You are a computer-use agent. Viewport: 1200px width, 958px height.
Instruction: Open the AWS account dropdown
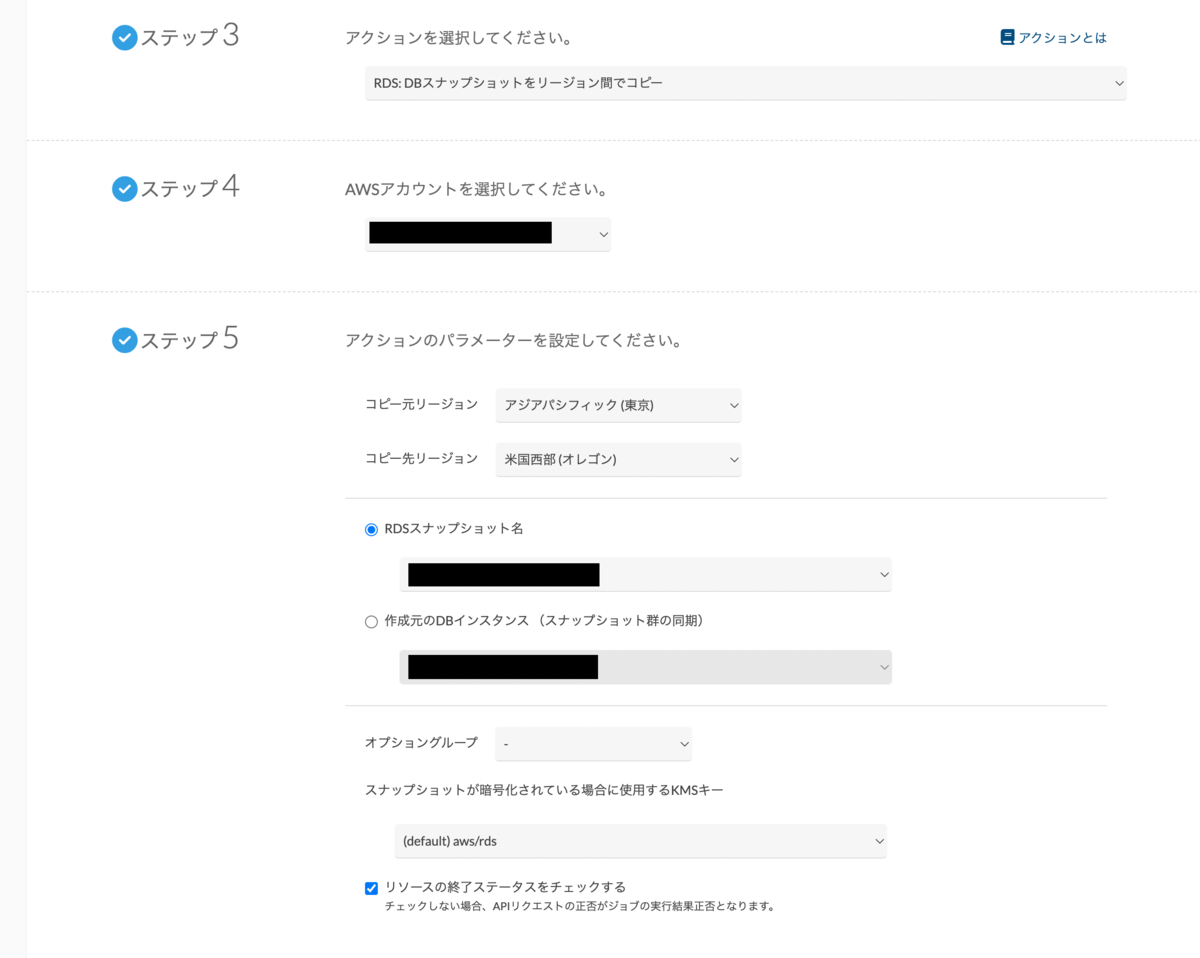pos(488,234)
